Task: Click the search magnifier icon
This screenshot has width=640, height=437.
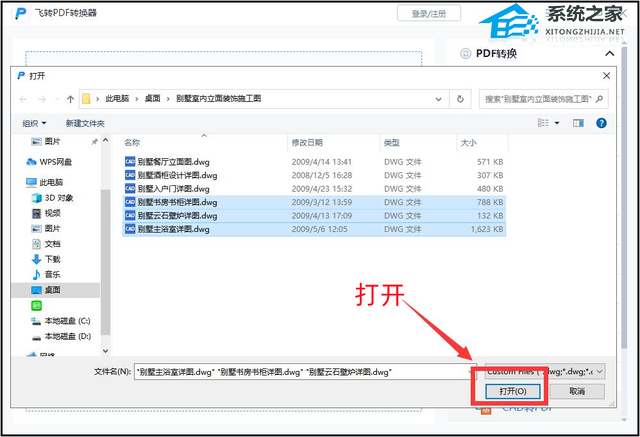Action: point(599,99)
